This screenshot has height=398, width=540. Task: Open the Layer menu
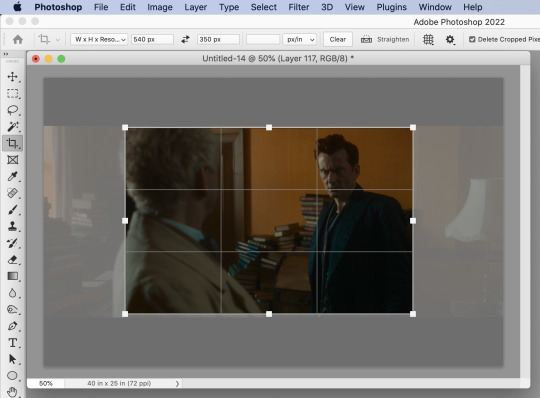[x=196, y=7]
